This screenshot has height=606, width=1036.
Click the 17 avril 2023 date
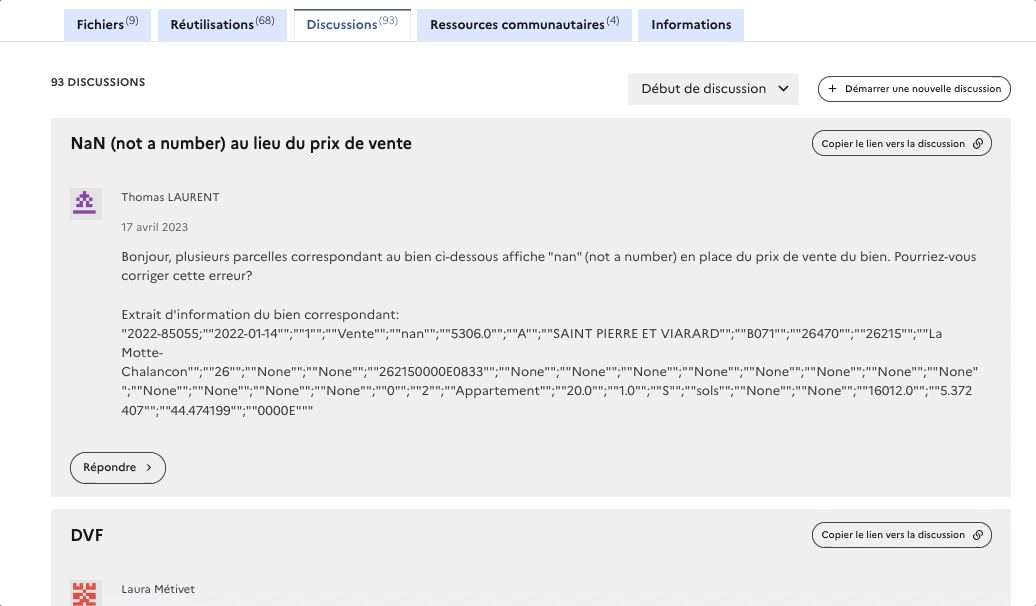click(154, 227)
